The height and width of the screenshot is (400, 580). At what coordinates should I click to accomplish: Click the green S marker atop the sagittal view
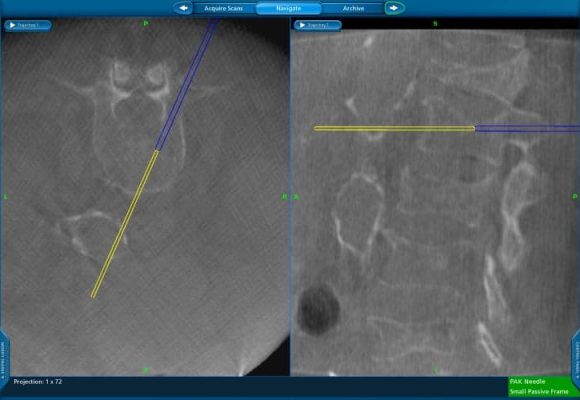click(x=435, y=24)
